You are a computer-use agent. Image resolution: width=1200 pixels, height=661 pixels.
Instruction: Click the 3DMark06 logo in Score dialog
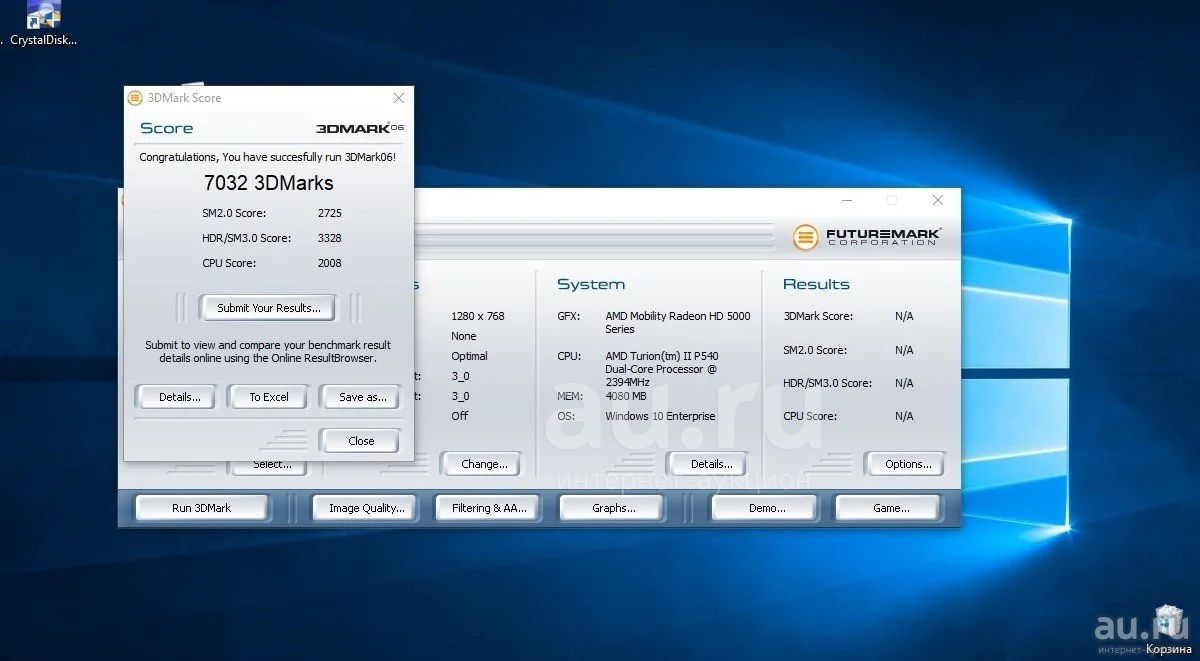pos(360,128)
